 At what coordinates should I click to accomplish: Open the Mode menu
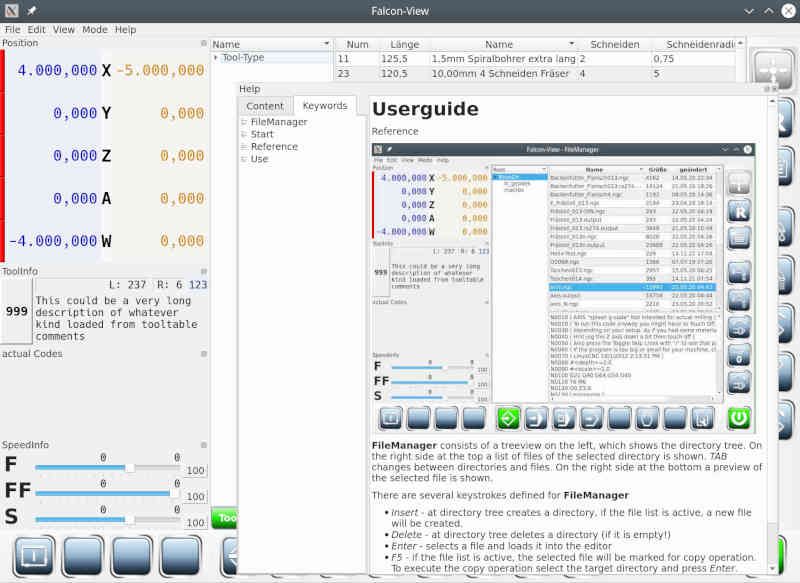(95, 30)
